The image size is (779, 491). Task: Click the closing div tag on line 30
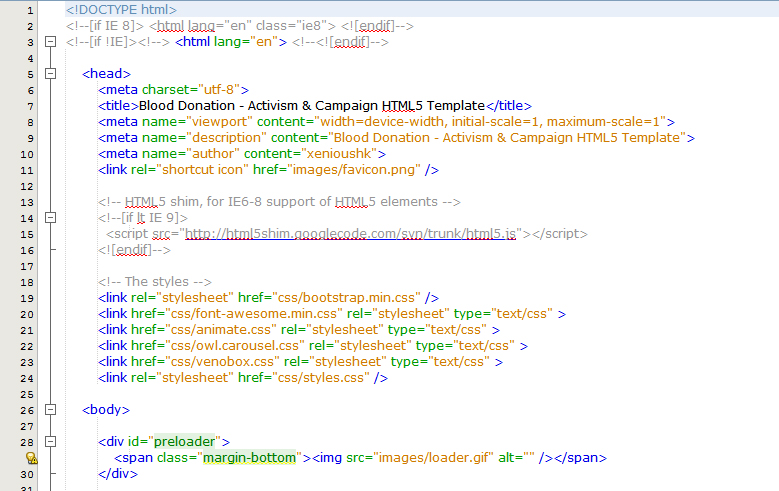[x=118, y=473]
